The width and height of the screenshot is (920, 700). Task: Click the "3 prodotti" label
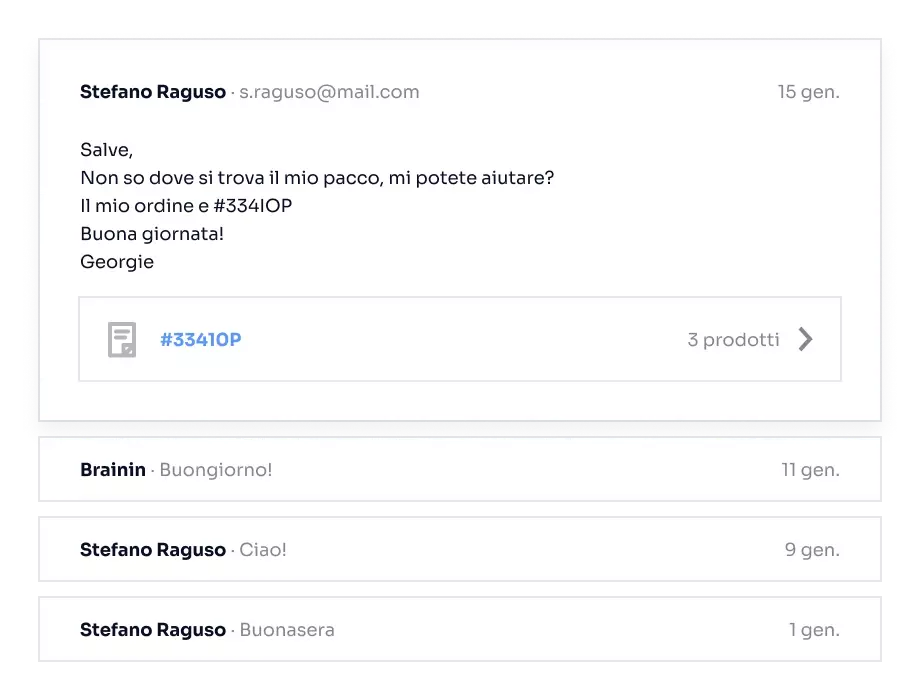[x=733, y=340]
